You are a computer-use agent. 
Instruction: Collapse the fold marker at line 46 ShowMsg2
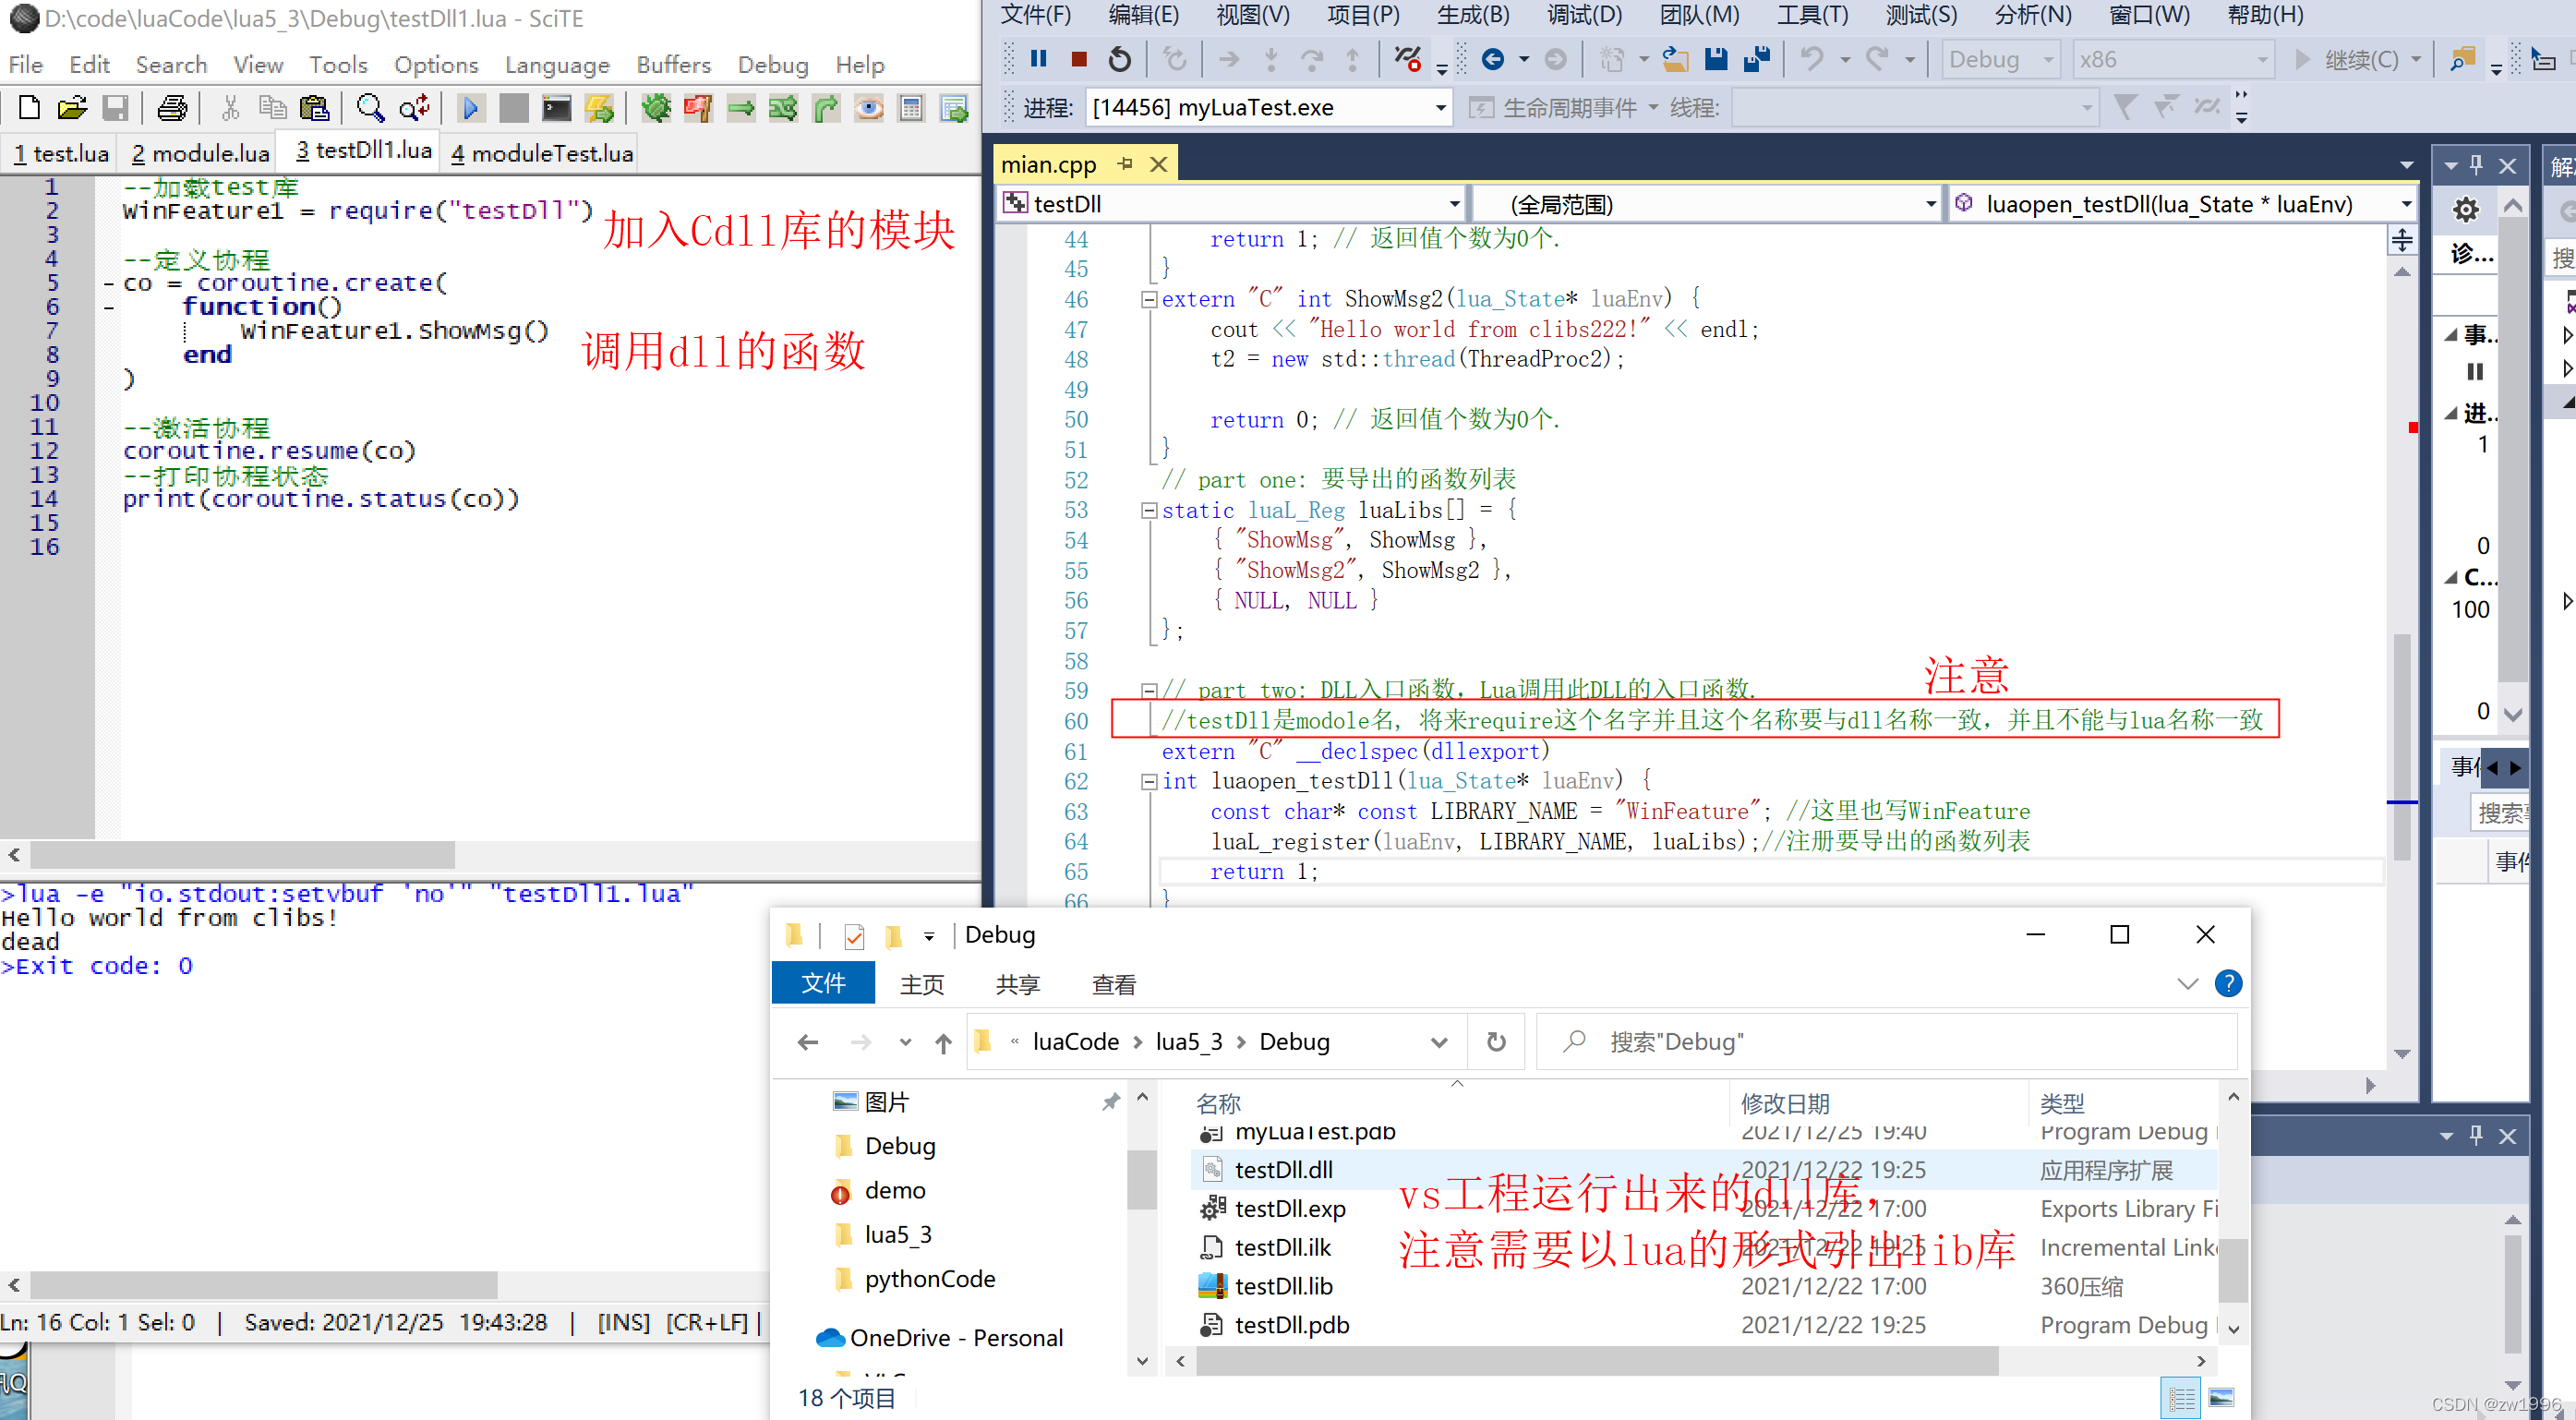click(x=1150, y=299)
